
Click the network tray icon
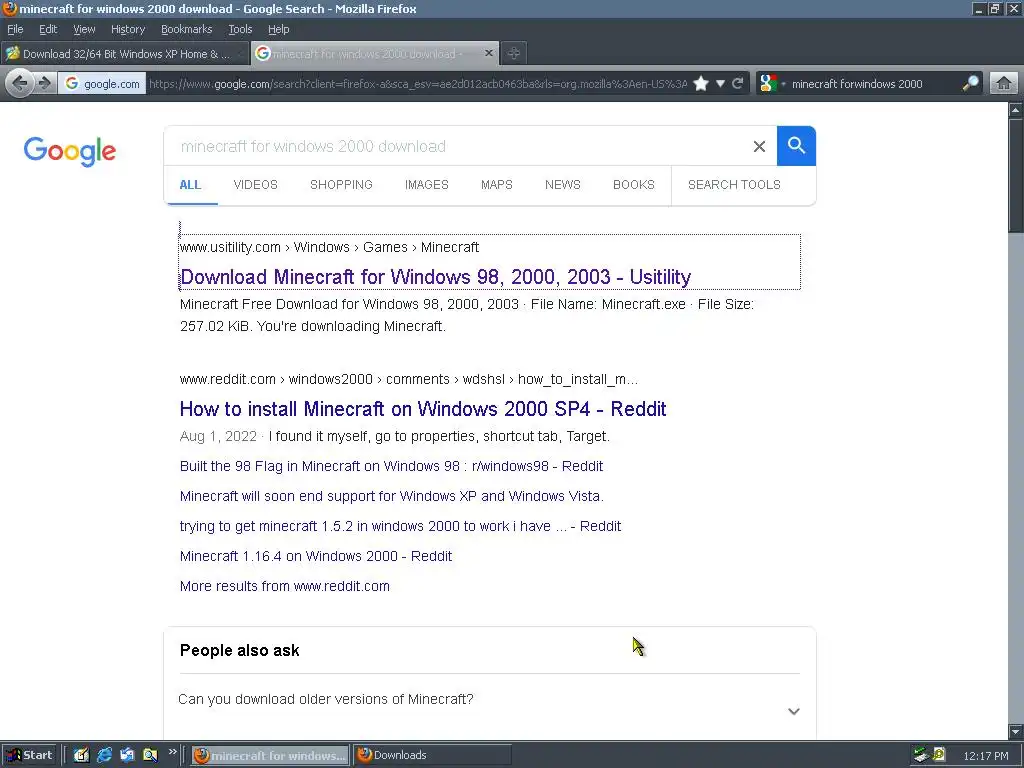click(921, 756)
